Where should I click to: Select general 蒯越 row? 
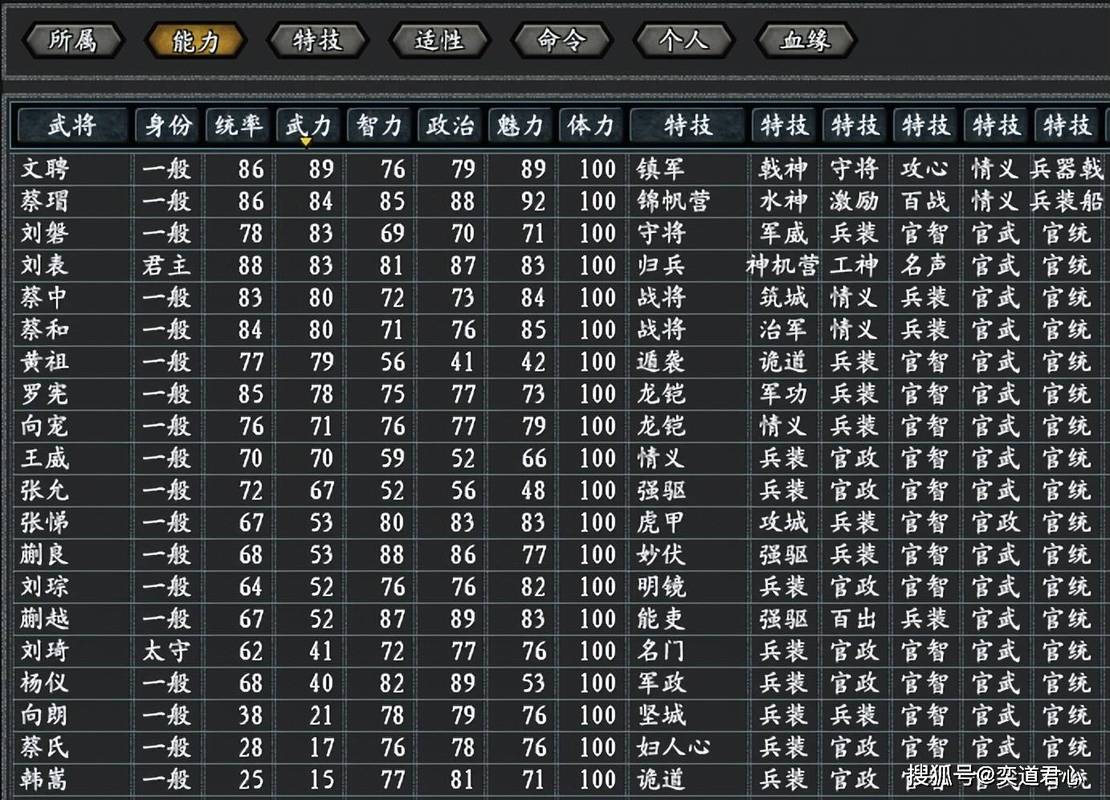[559, 619]
